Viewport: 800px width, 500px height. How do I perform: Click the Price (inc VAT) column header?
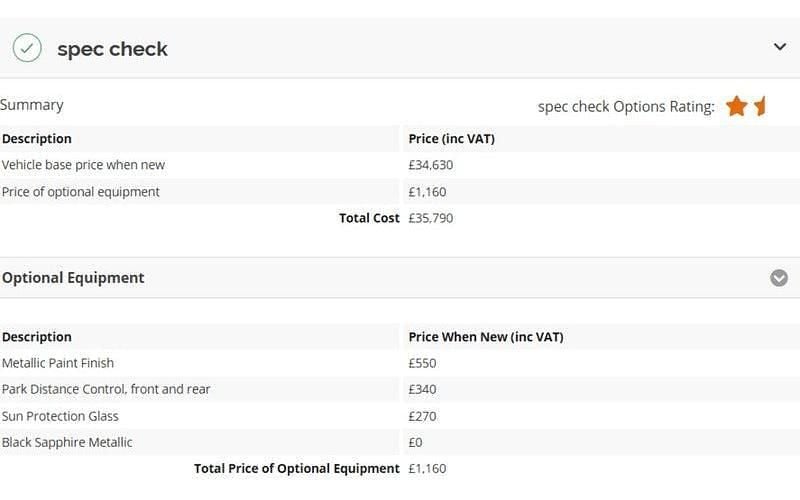click(452, 139)
